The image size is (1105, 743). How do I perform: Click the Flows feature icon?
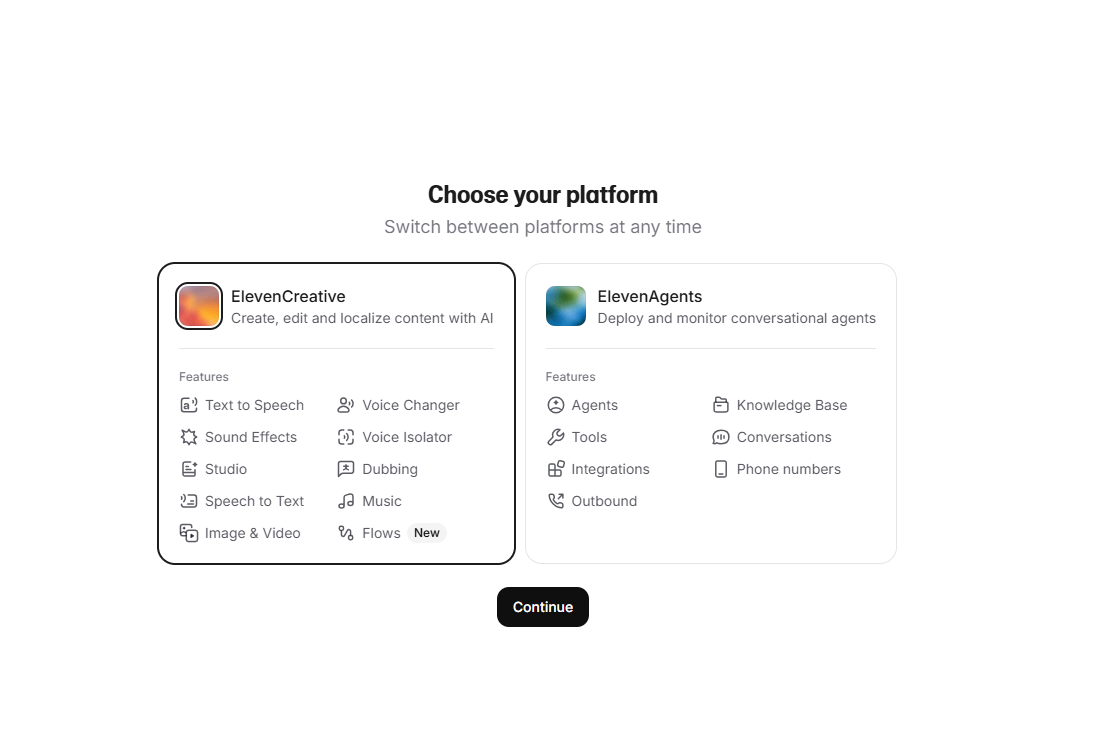pyautogui.click(x=346, y=533)
